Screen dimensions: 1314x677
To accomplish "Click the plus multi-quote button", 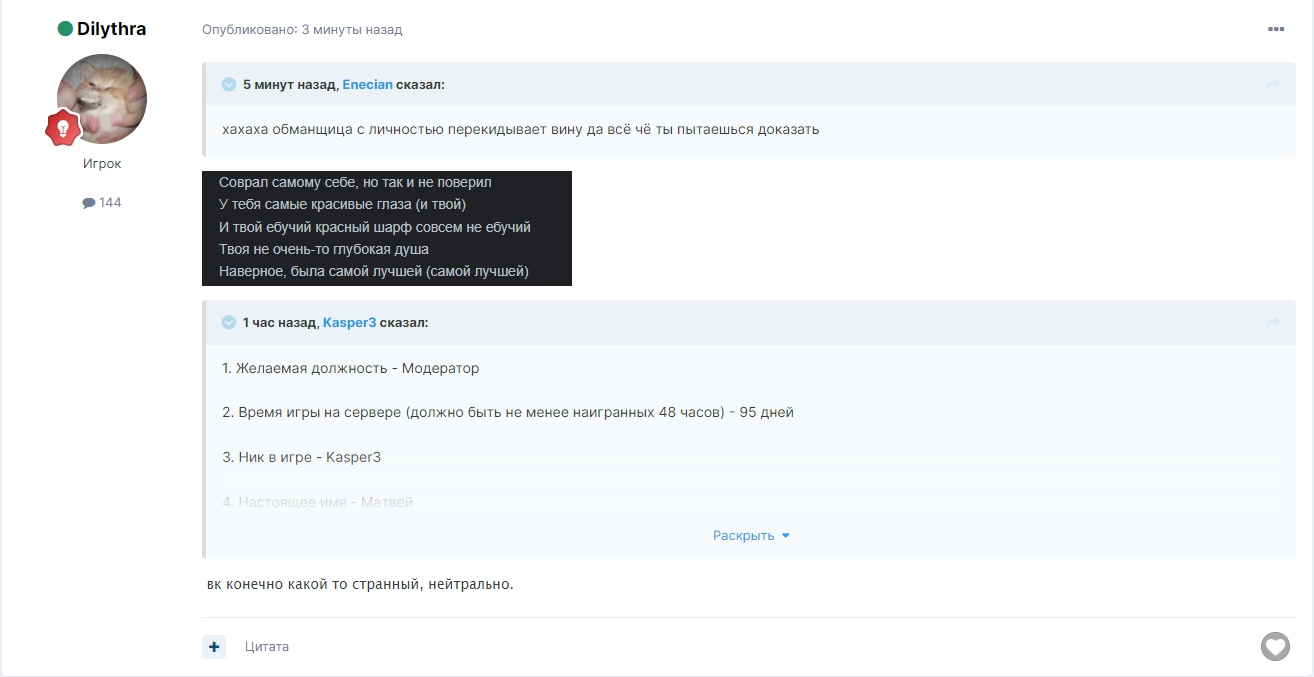I will pyautogui.click(x=214, y=647).
